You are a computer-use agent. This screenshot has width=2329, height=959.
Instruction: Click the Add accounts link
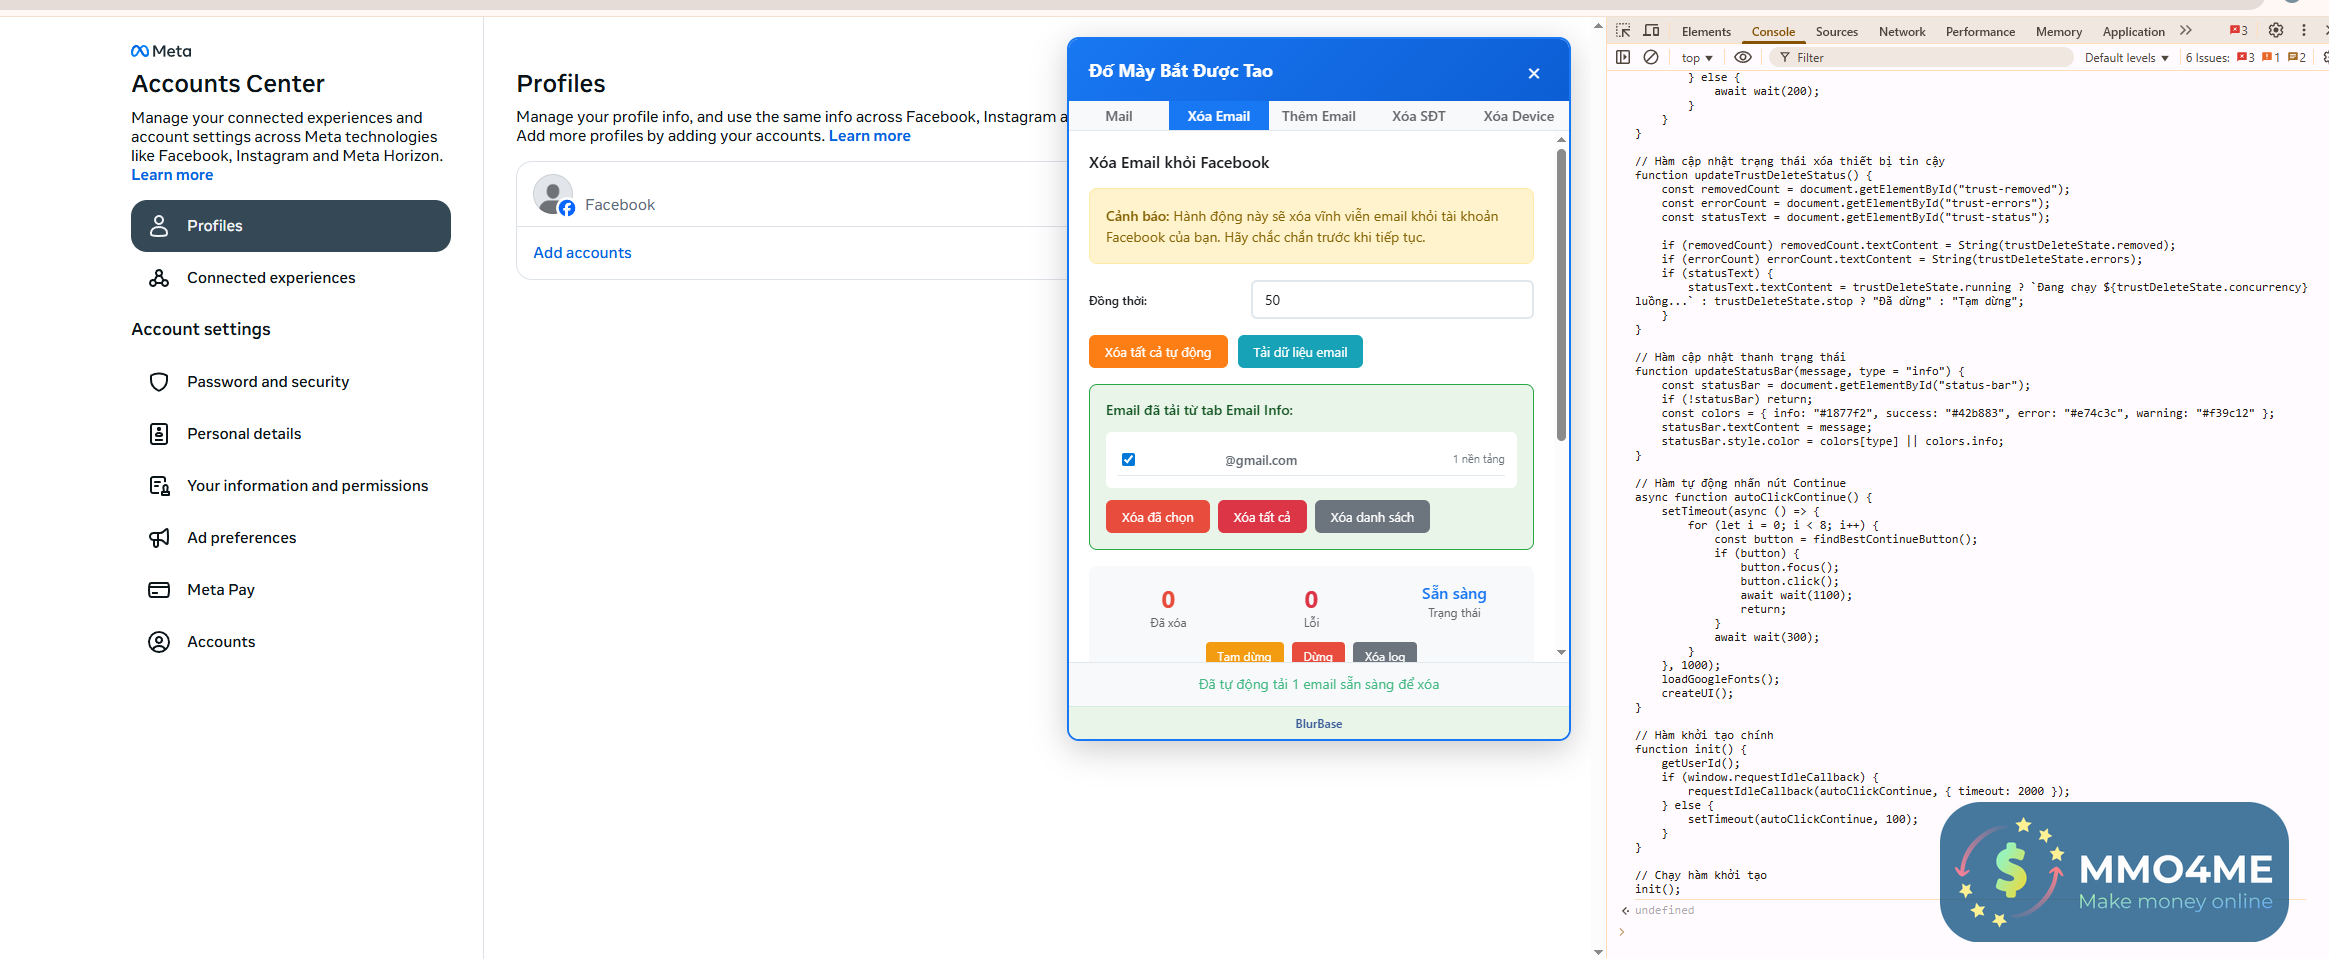tap(582, 253)
